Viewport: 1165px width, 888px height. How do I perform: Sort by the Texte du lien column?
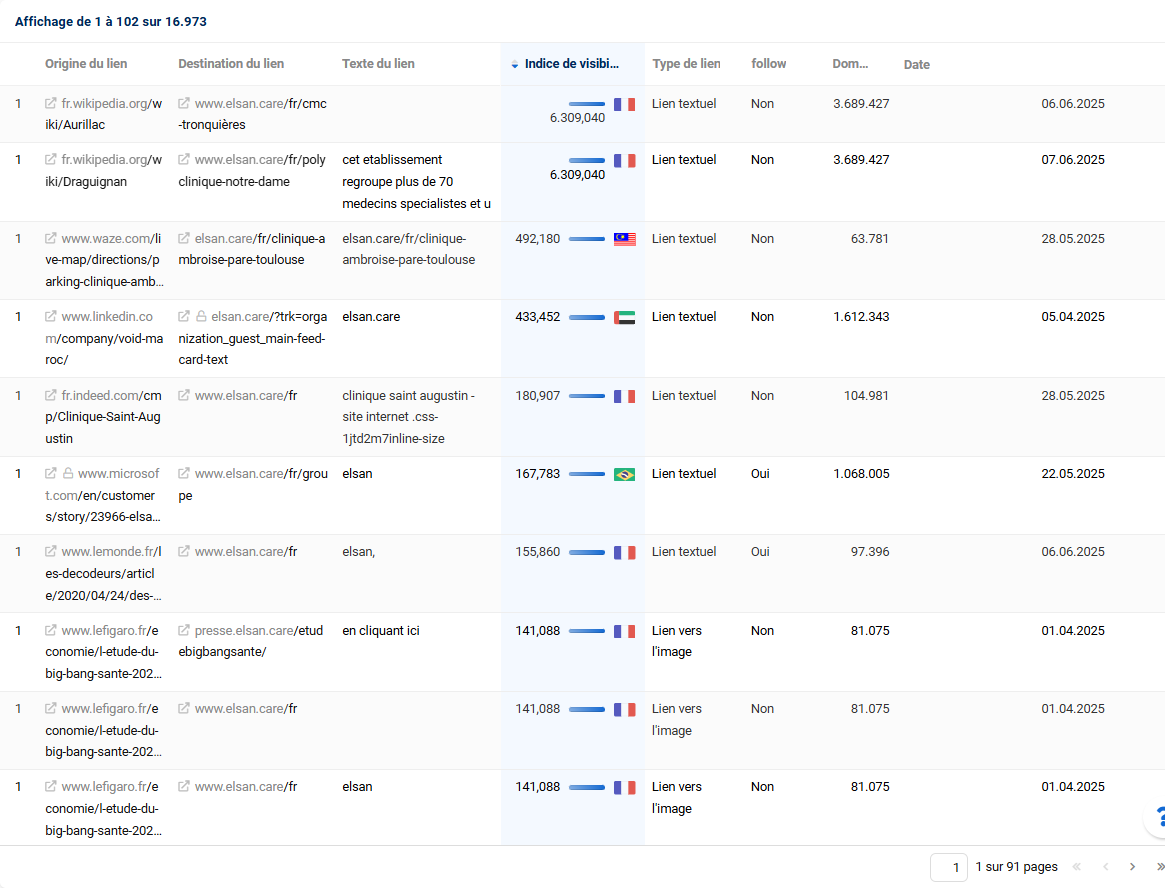pos(378,64)
